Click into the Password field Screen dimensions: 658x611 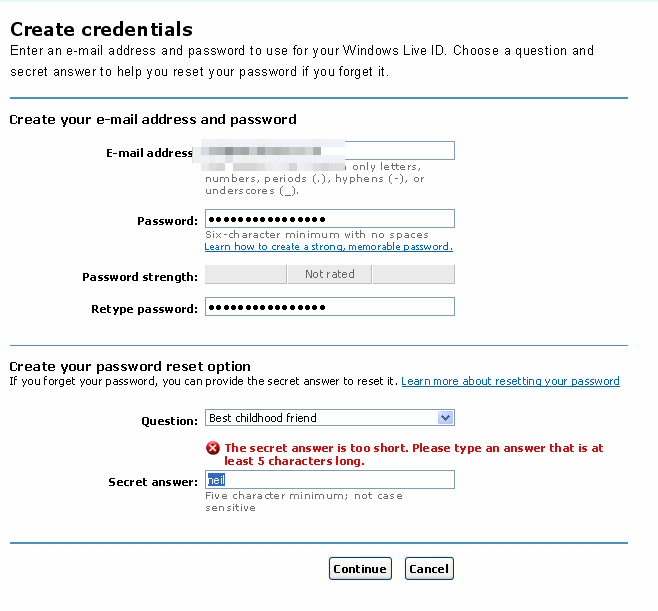(x=329, y=219)
